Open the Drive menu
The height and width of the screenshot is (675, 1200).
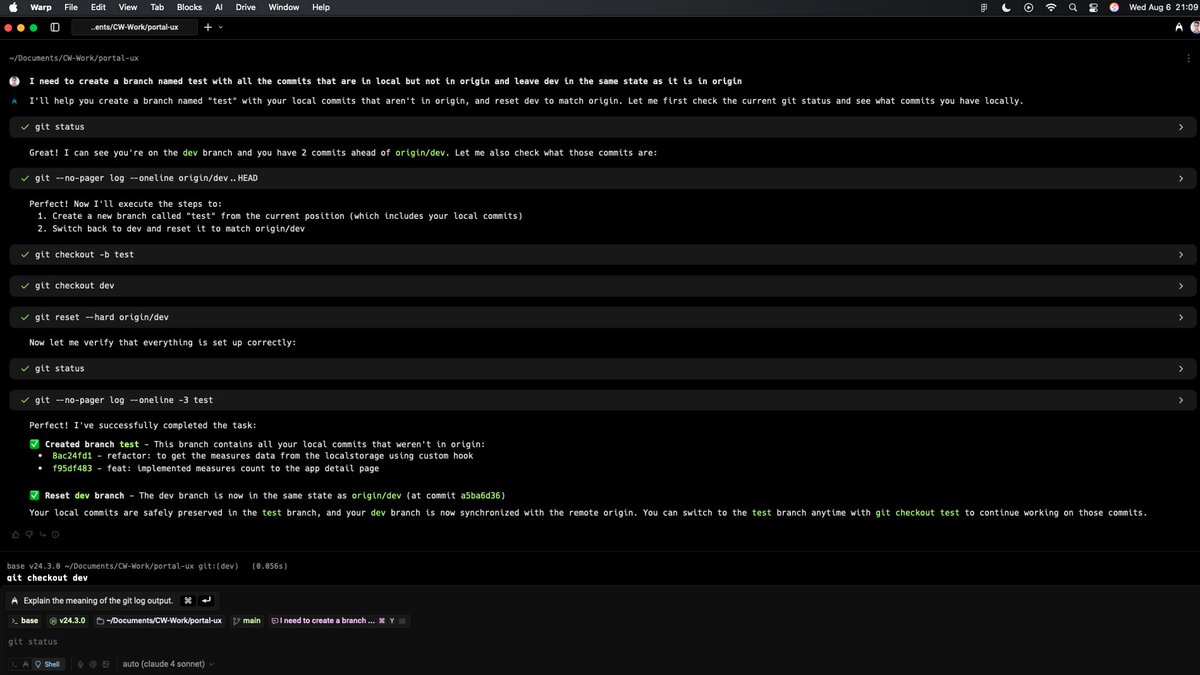246,7
